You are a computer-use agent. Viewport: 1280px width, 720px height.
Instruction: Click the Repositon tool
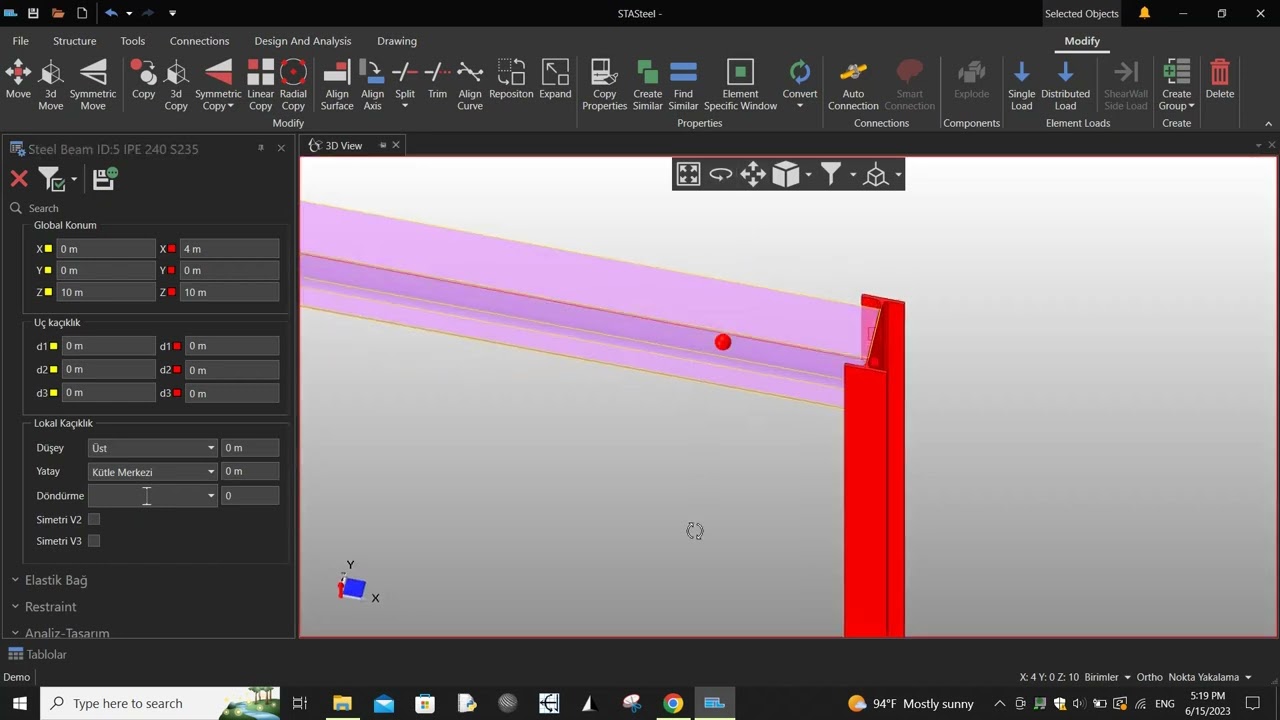511,80
